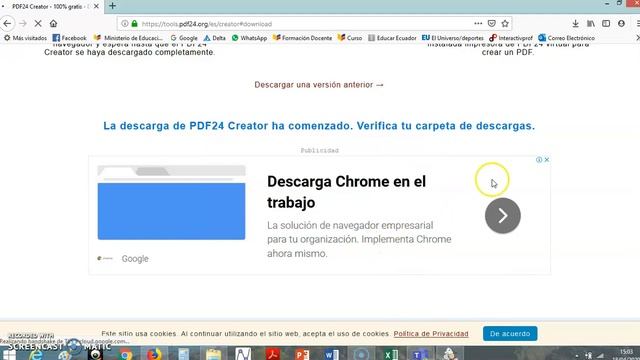Open the Interactivprof bookmark
Image resolution: width=640 pixels, height=360 pixels.
click(x=511, y=38)
